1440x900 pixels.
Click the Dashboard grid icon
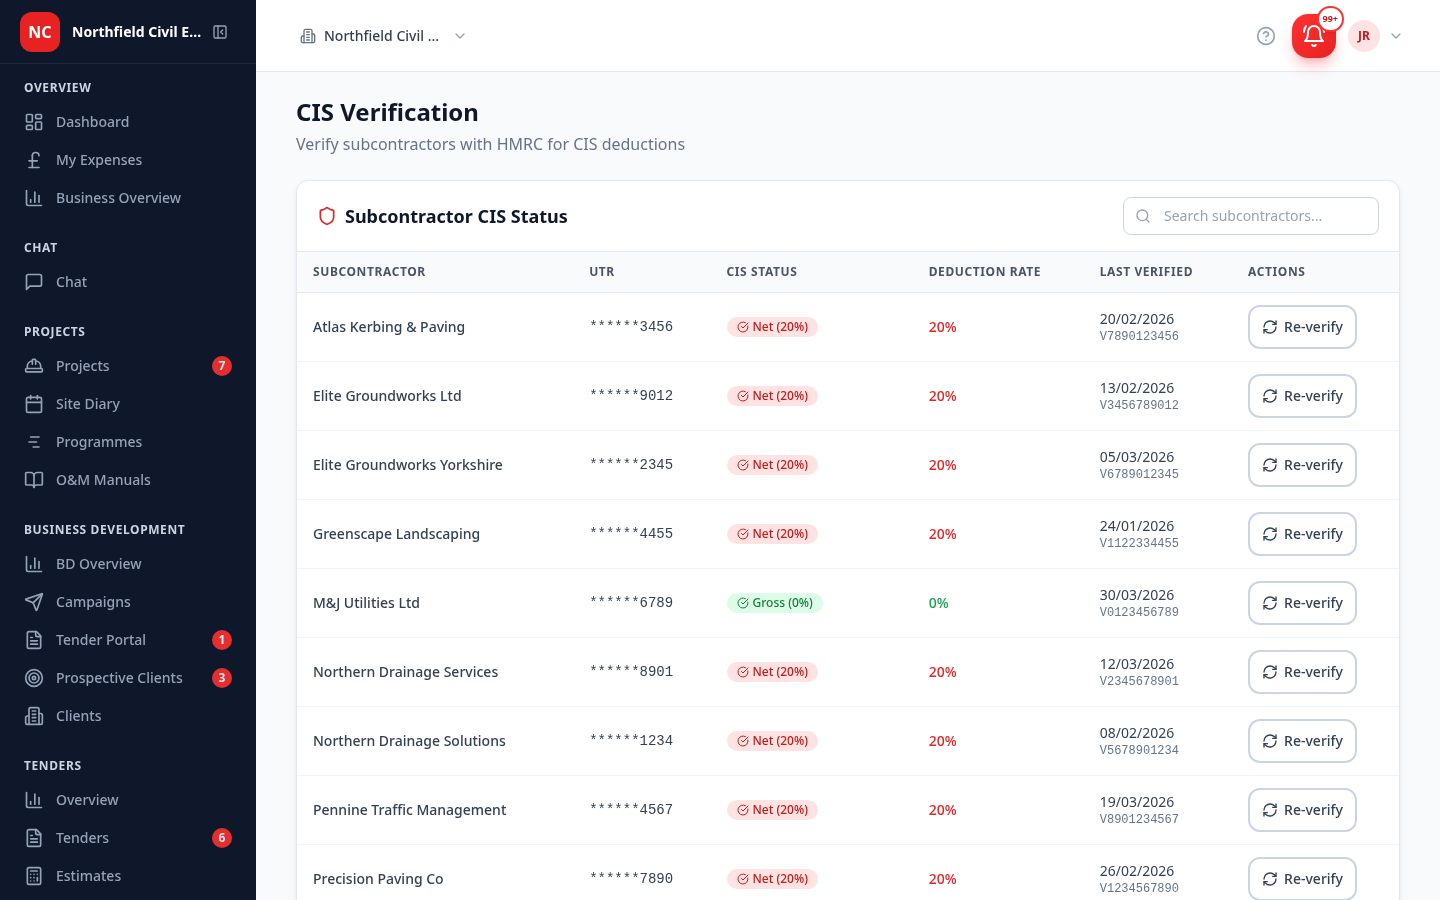tap(34, 122)
